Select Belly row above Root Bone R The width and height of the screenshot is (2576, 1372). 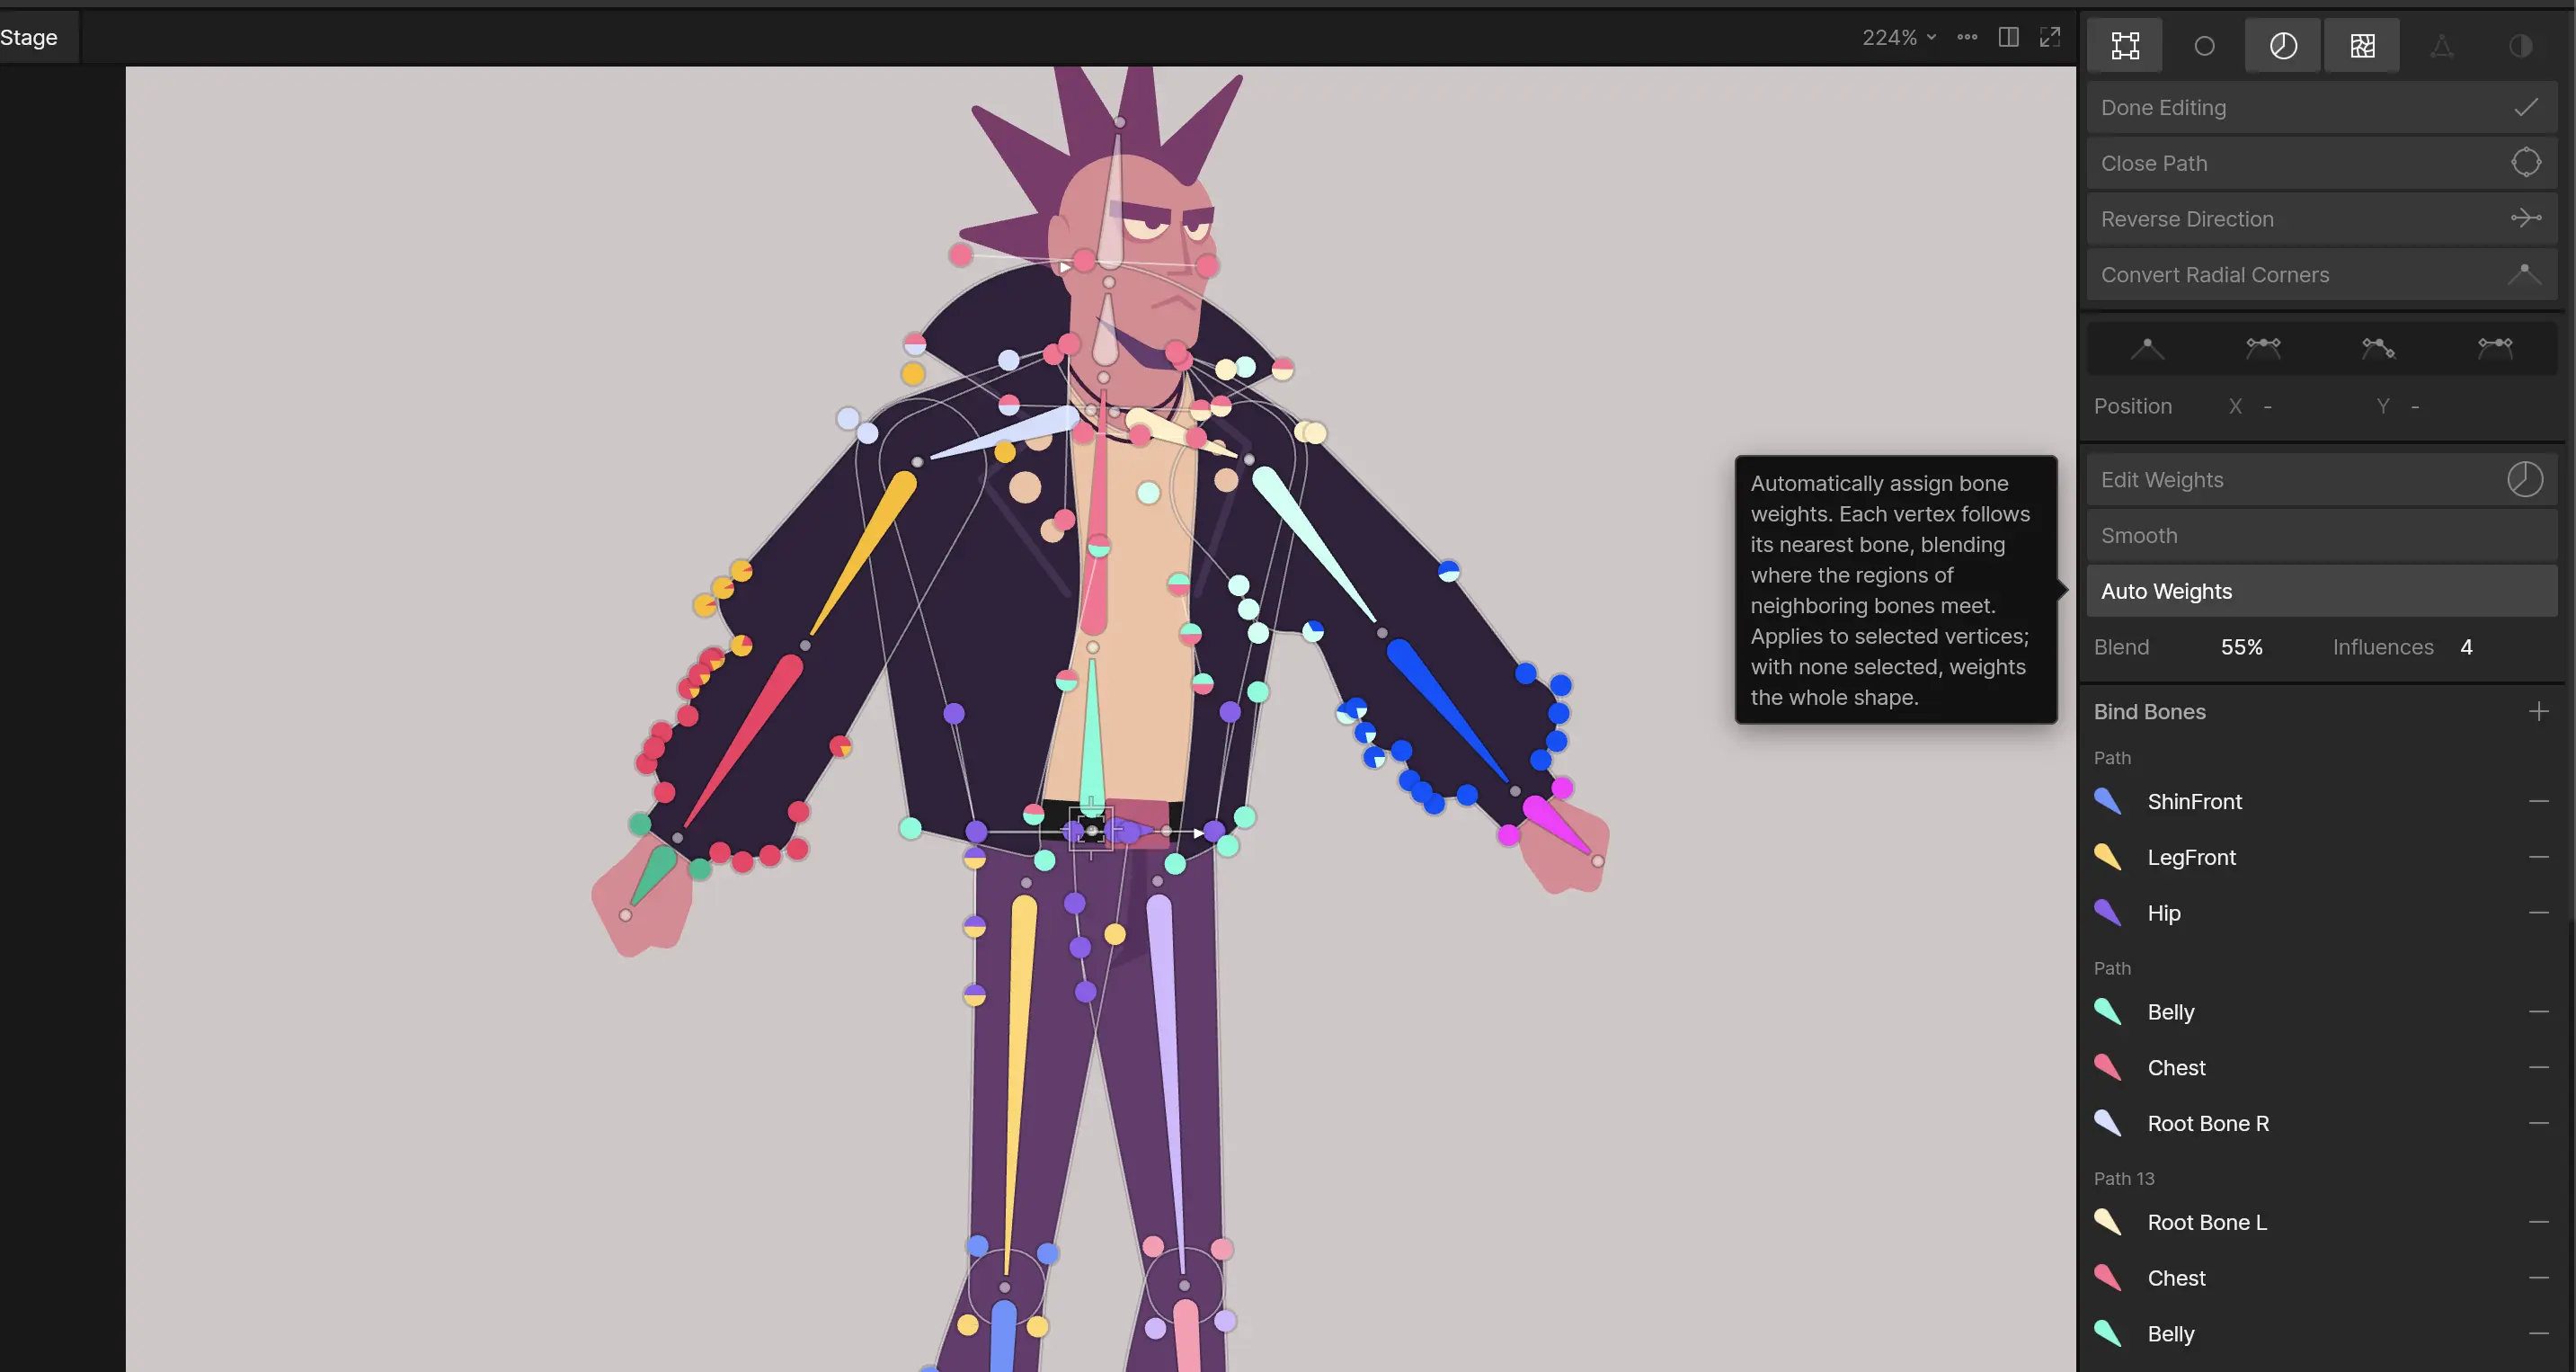pos(2322,1012)
